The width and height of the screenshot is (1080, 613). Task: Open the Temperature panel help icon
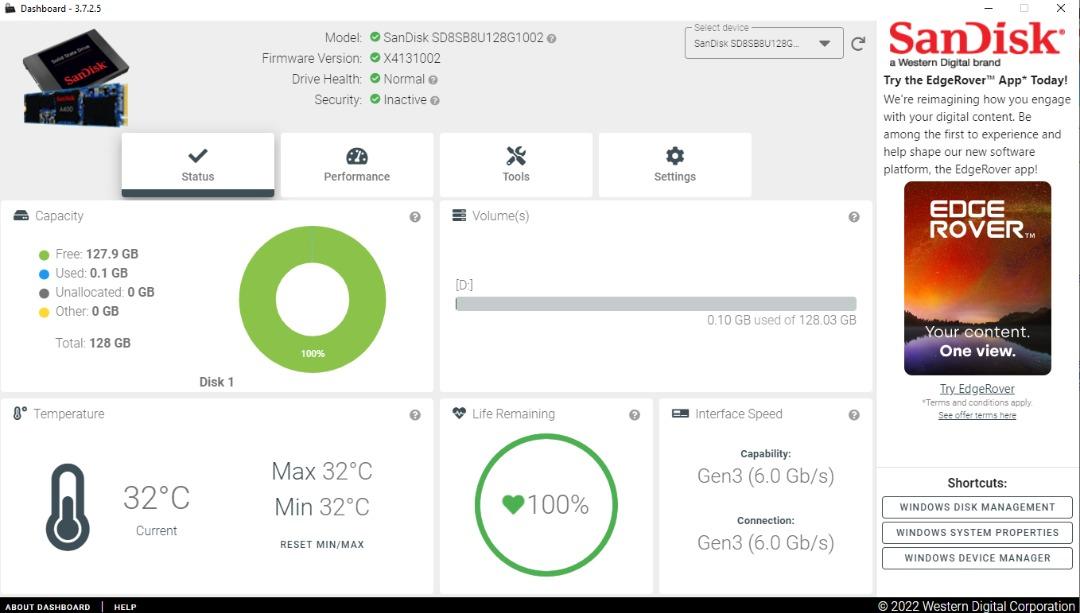(415, 415)
